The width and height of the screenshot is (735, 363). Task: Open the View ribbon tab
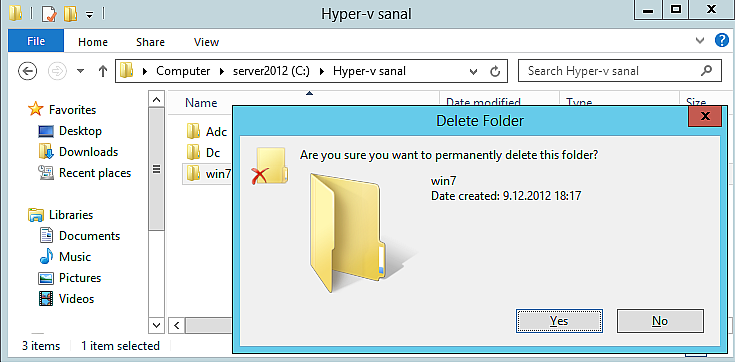tap(206, 42)
